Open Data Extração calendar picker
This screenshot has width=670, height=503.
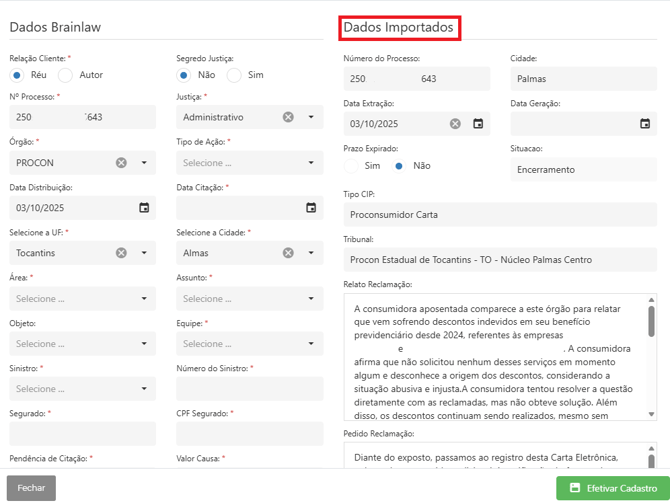478,124
